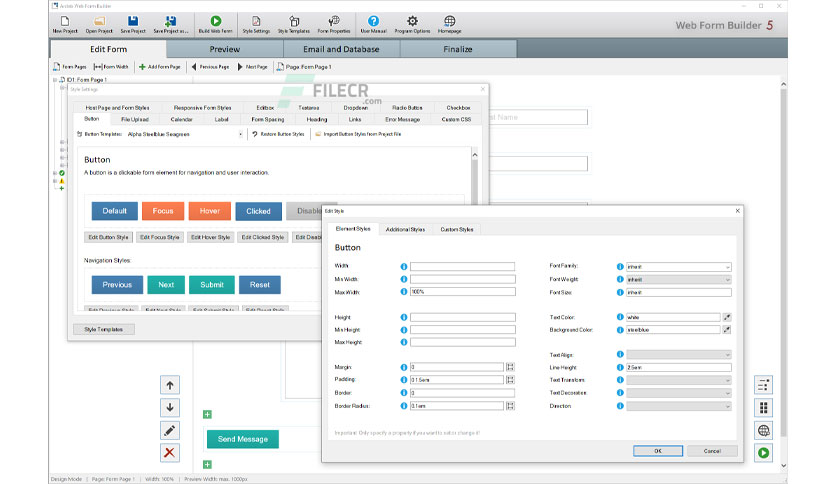Image resolution: width=836 pixels, height=484 pixels.
Task: Click the pencil edit element button
Action: click(170, 430)
